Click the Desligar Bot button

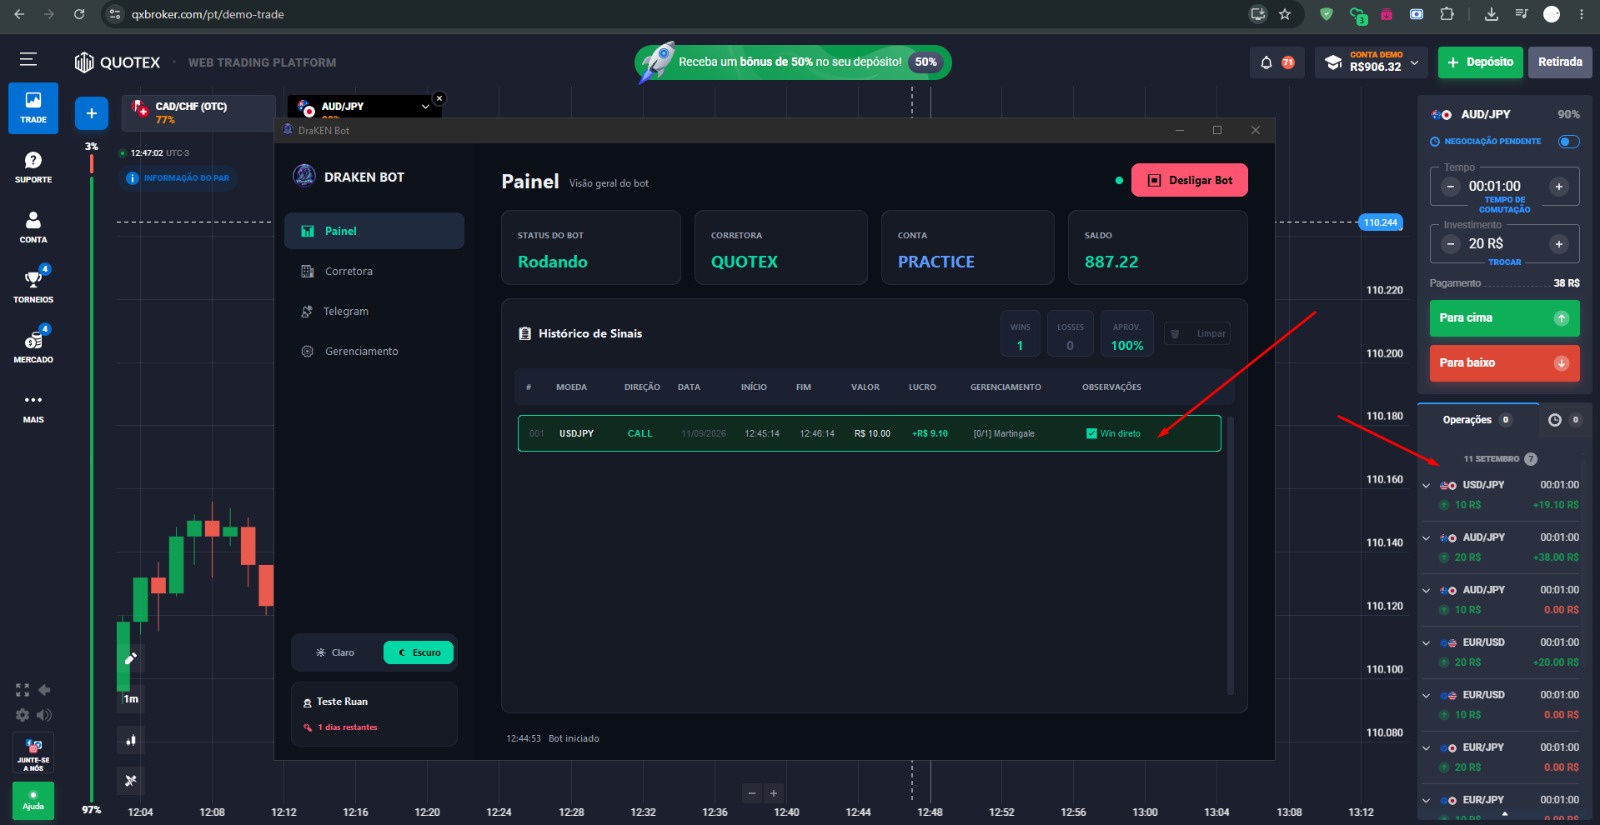(1189, 180)
